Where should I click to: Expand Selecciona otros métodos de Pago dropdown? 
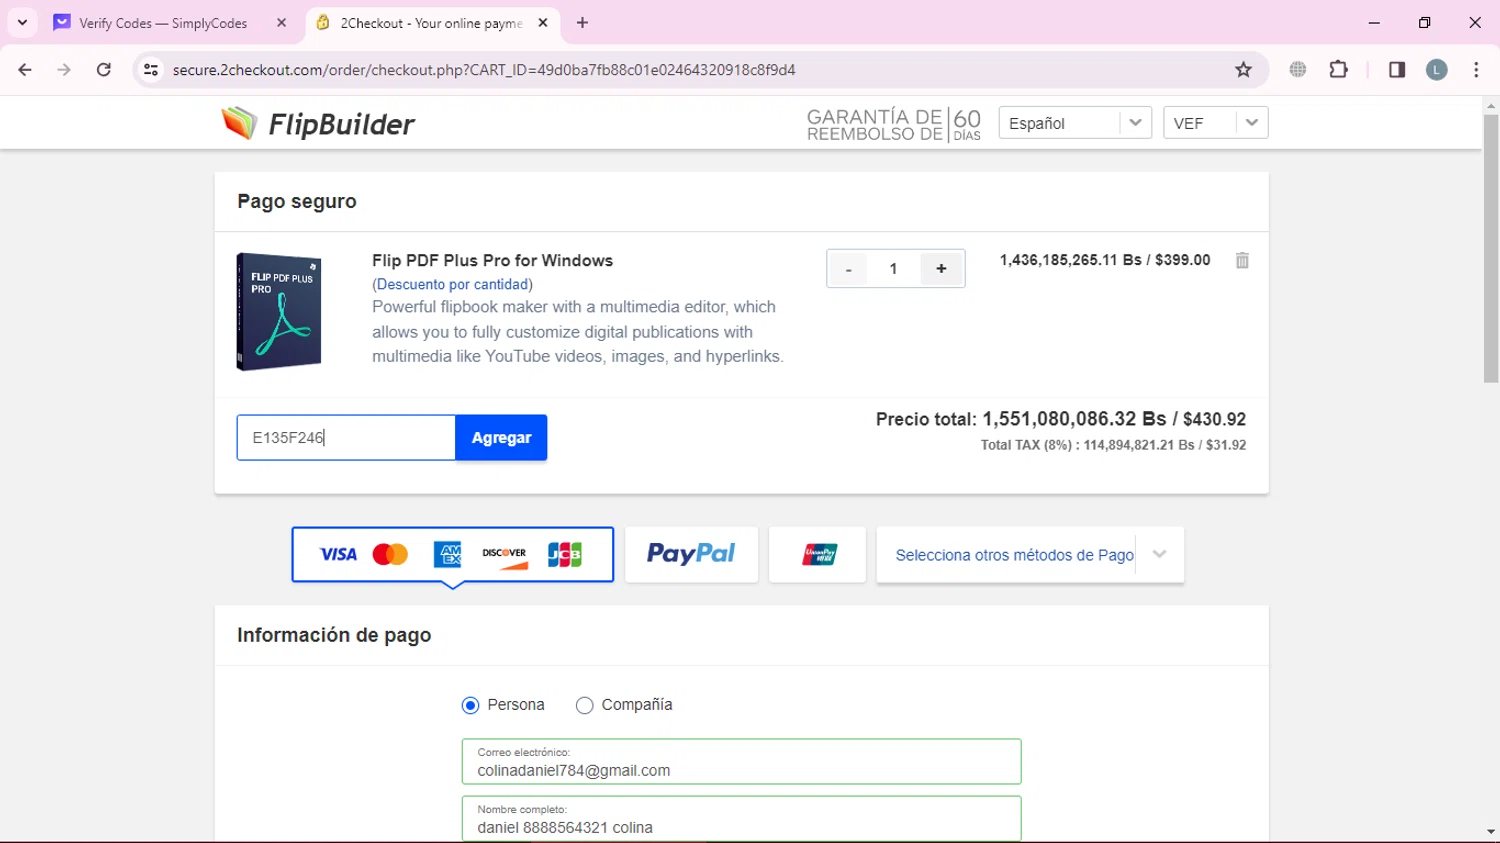(1030, 554)
